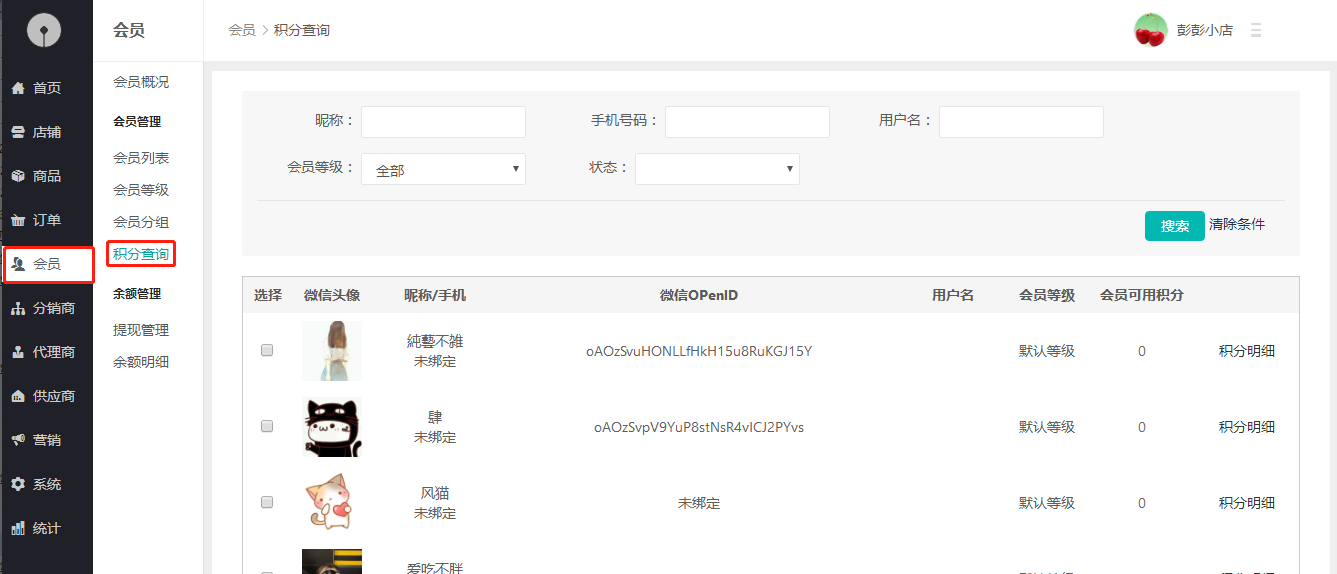1337x574 pixels.
Task: Click the 首页 home icon in sidebar
Action: [x=18, y=88]
